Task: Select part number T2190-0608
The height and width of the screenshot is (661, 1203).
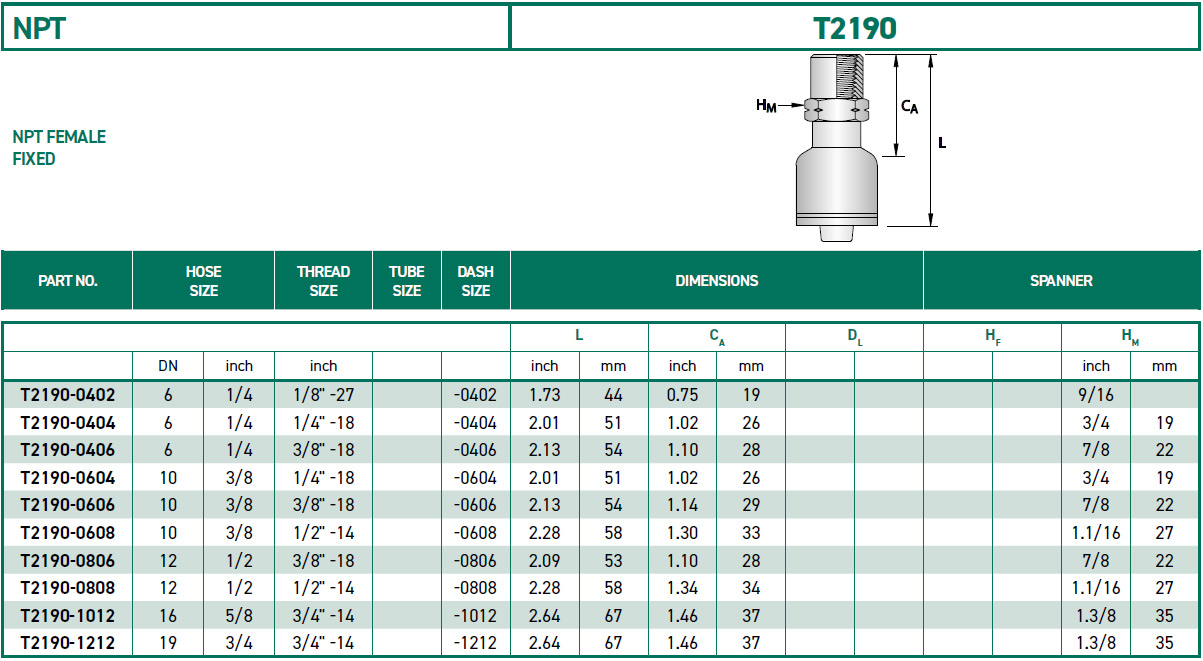Action: 68,533
